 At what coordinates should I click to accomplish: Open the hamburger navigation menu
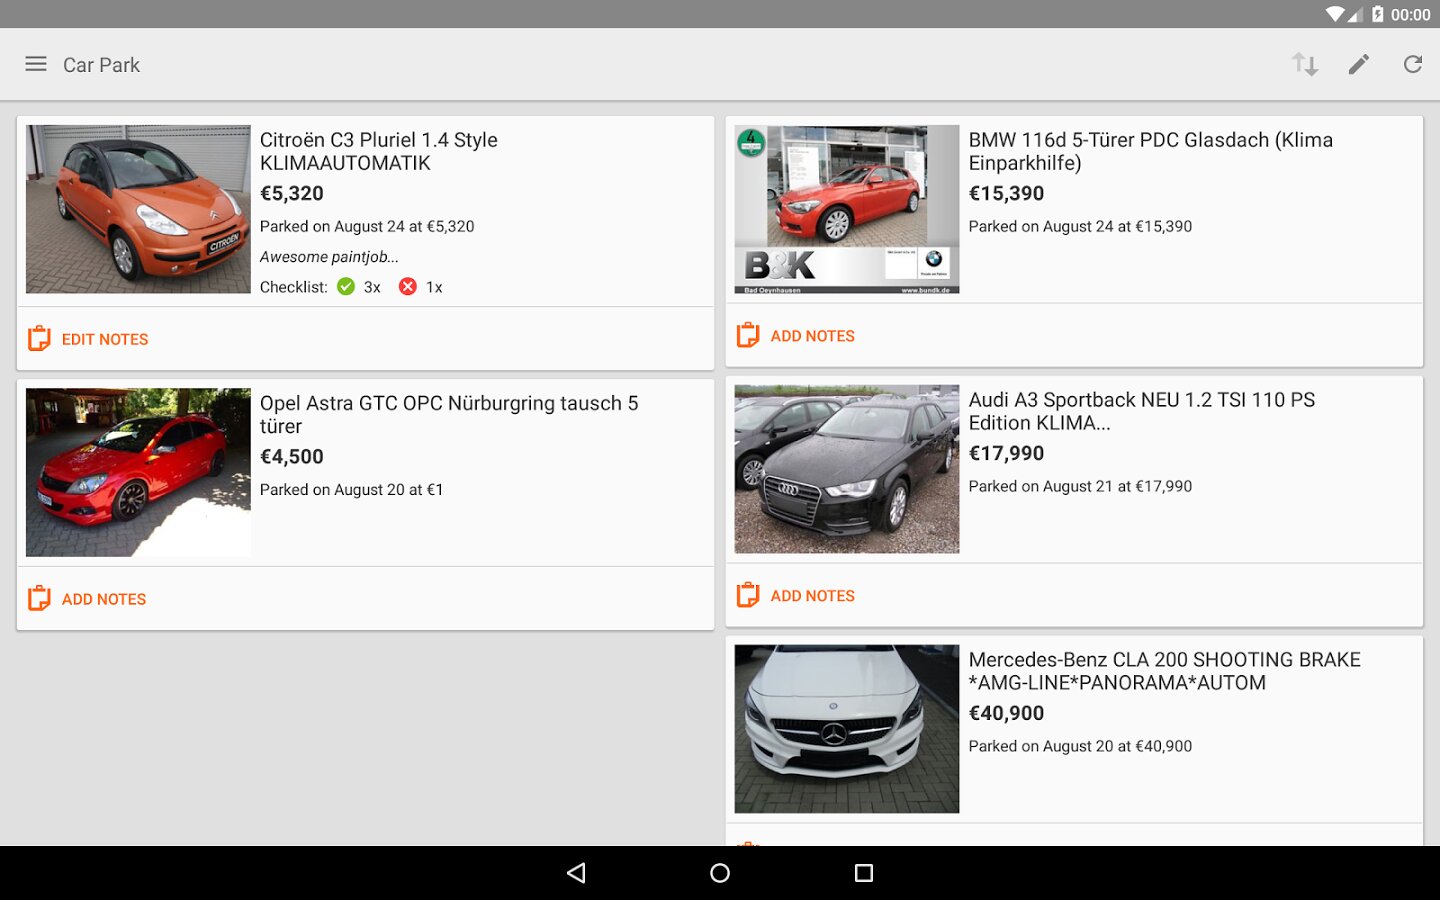(x=36, y=64)
